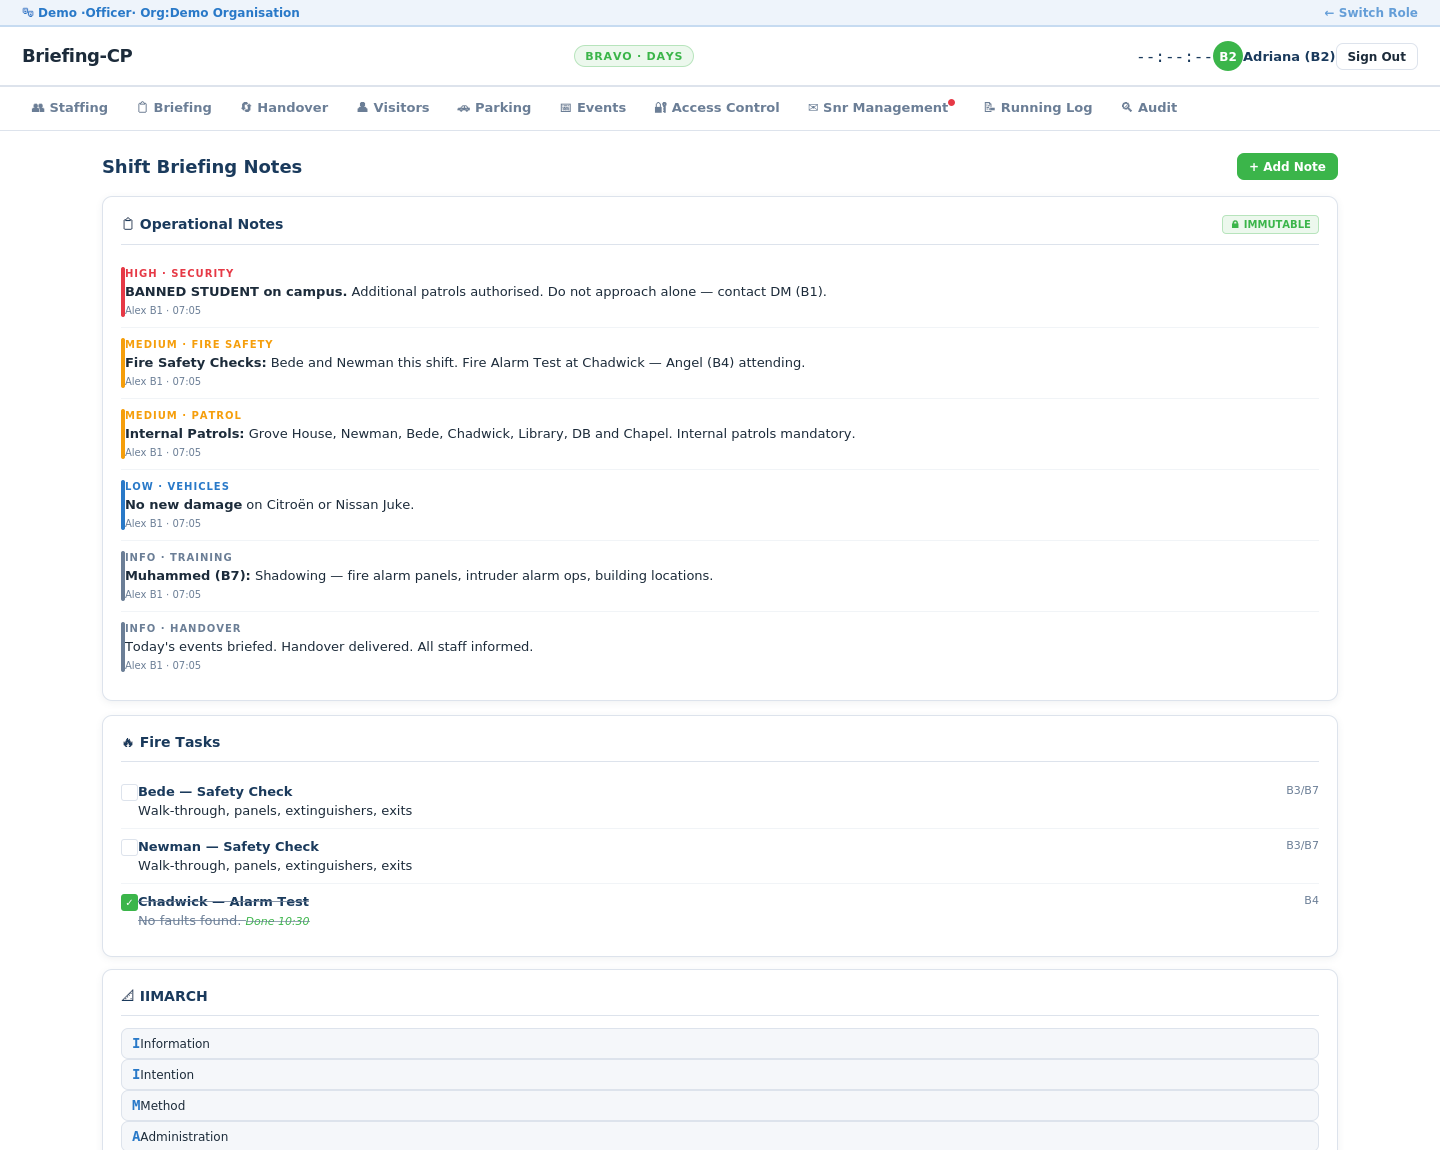Click the MEDIUM · FIRE SAFETY label
Viewport: 1440px width, 1150px height.
coord(199,345)
